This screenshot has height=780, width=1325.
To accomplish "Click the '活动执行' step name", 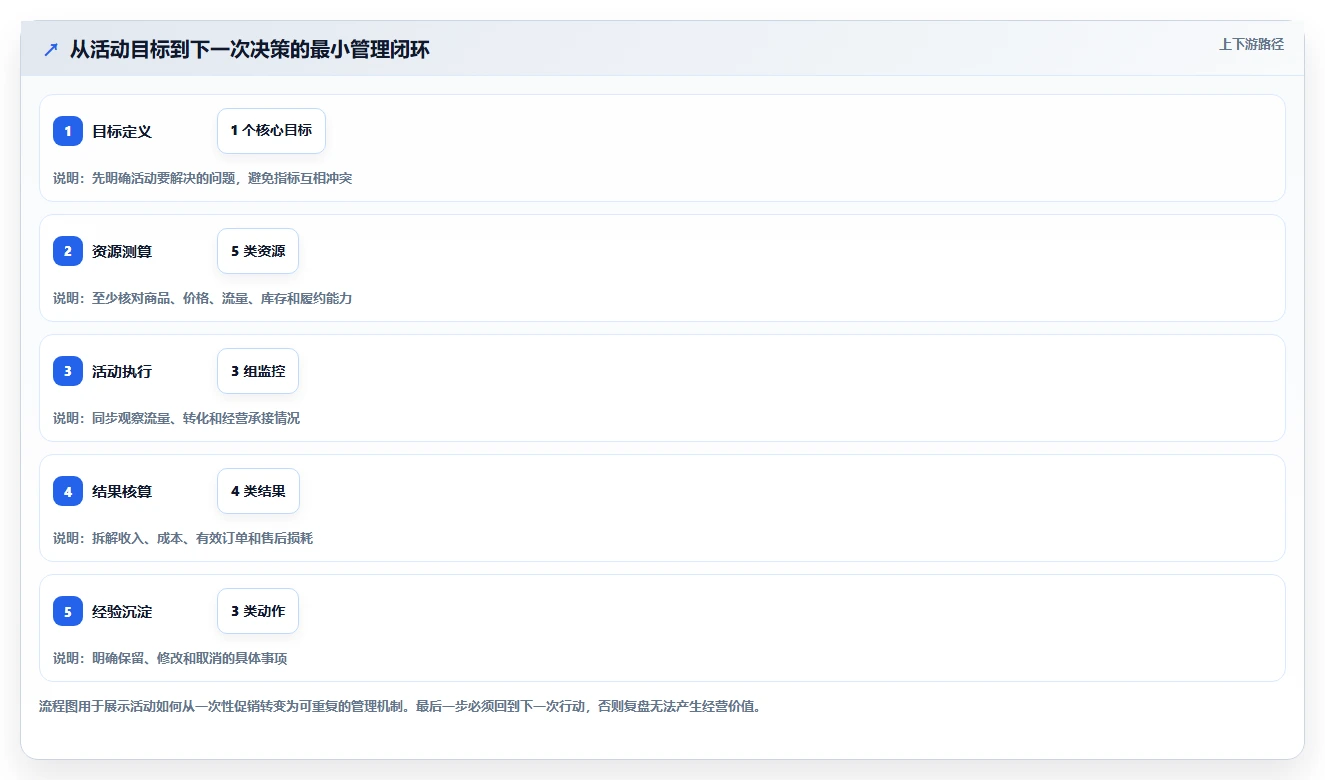I will pyautogui.click(x=122, y=371).
